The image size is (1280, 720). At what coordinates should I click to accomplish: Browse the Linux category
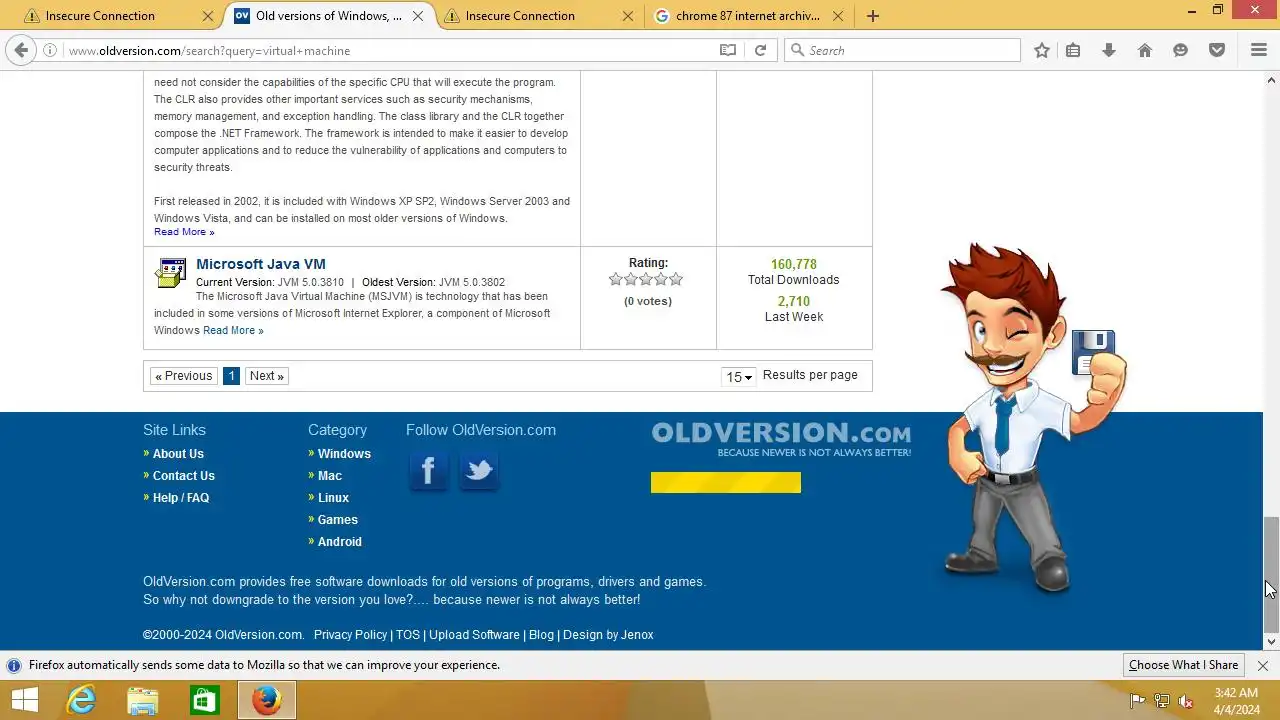(333, 498)
